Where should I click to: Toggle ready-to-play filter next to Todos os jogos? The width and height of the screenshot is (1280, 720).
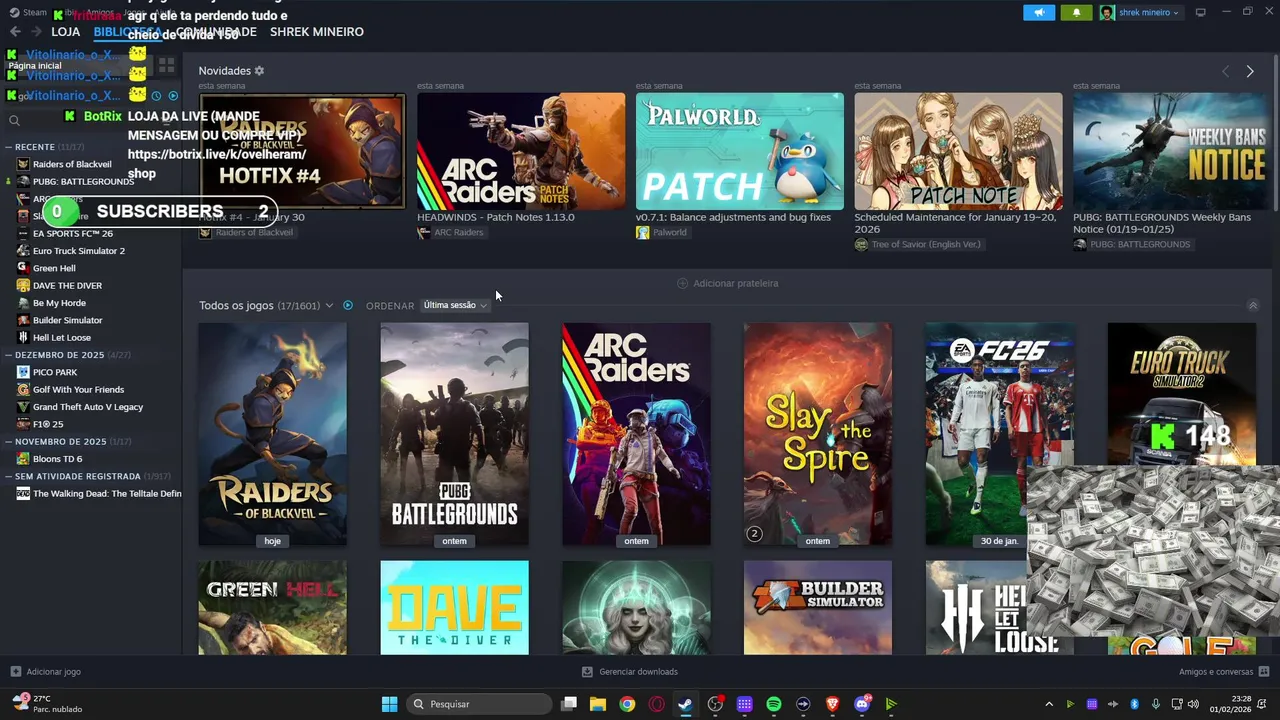[348, 305]
